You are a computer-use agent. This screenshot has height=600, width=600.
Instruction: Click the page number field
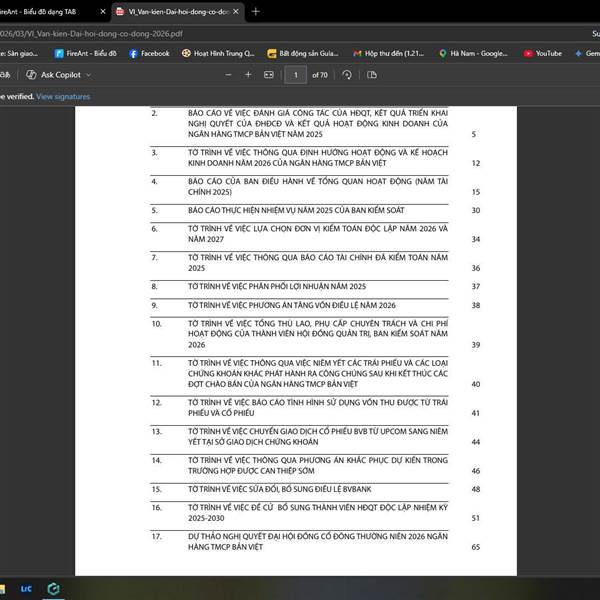(295, 75)
